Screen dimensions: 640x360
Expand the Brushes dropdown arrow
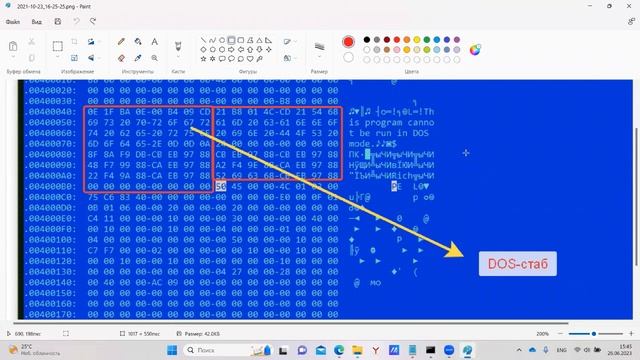tap(178, 57)
